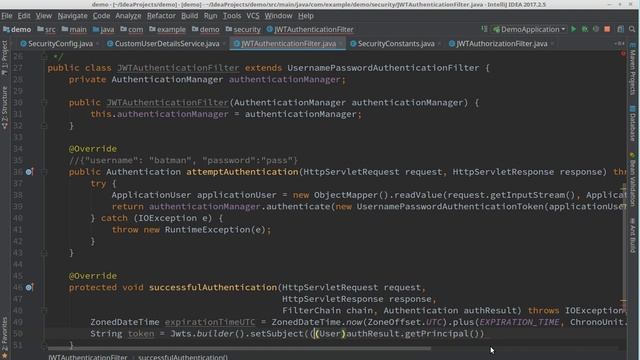Open Project Structure icon in toolbar
The width and height of the screenshot is (640, 360).
click(x=620, y=29)
